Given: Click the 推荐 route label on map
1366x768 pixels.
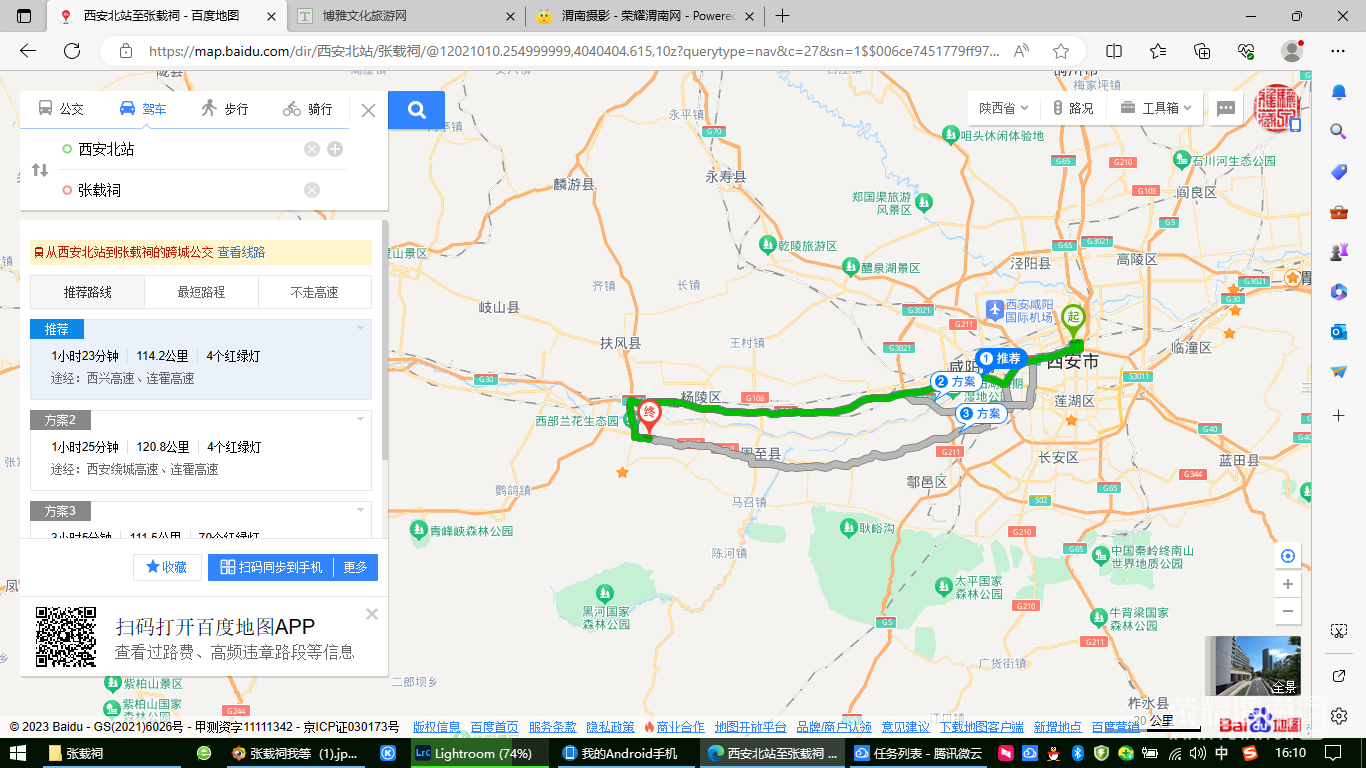Looking at the screenshot, I should click(1001, 358).
